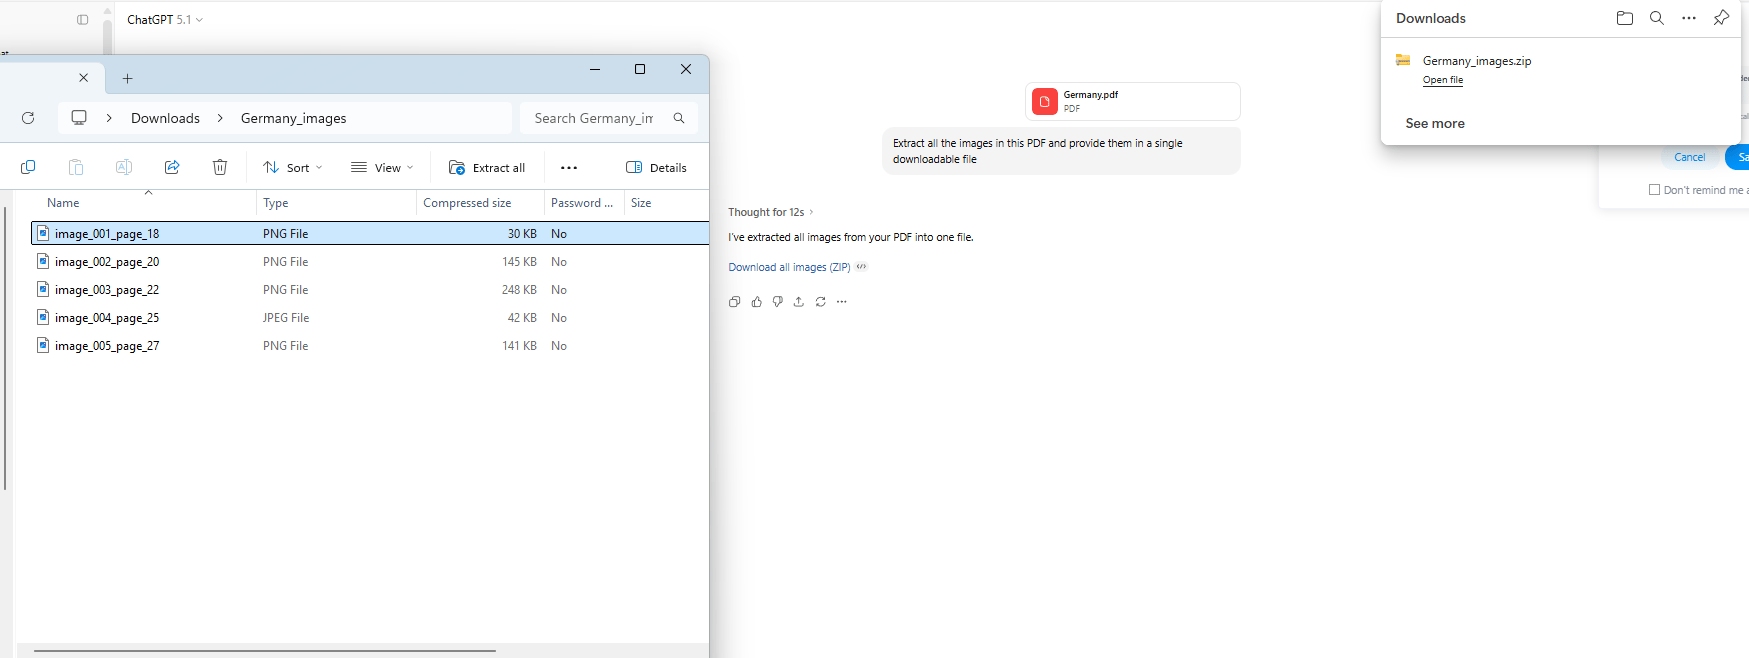
Task: Toggle the Details pane button
Action: tap(656, 168)
